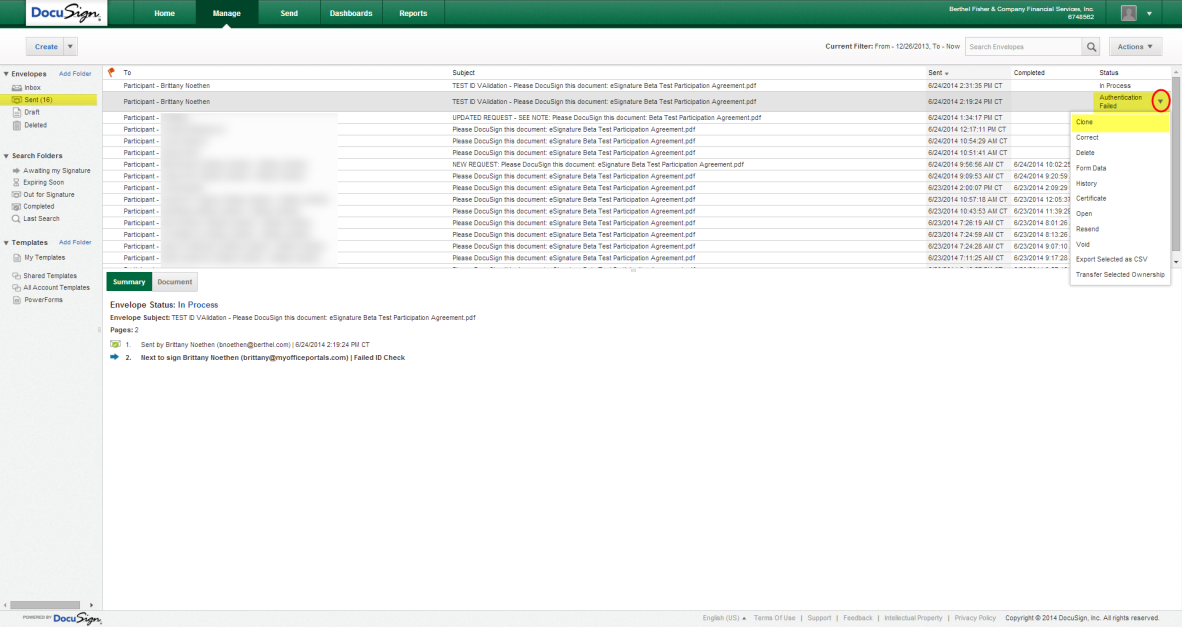Viewport: 1182px width, 627px height.
Task: Click the Create button
Action: pyautogui.click(x=46, y=47)
